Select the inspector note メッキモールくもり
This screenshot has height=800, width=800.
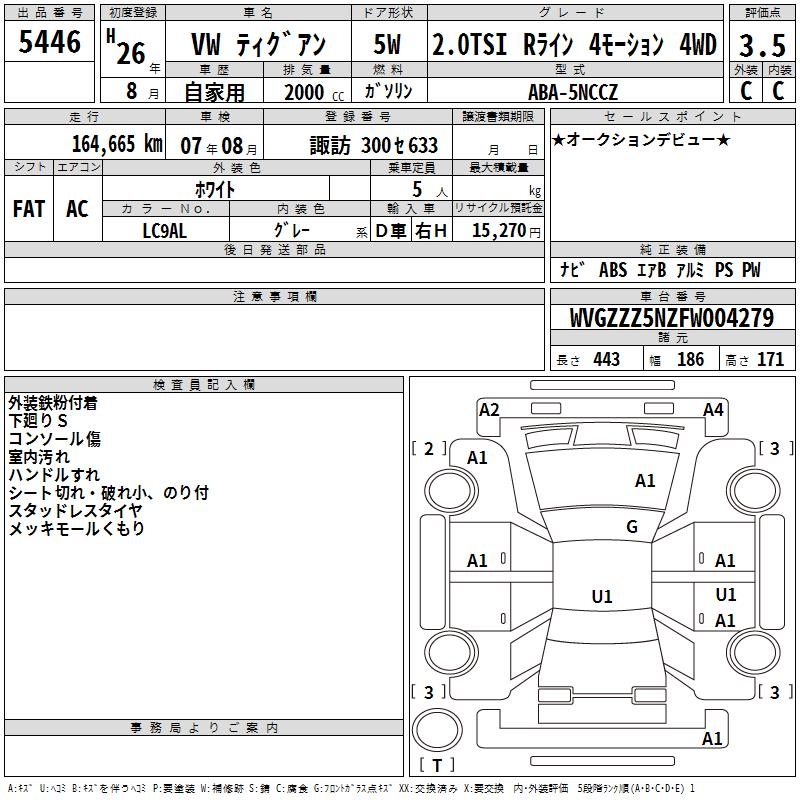click(x=77, y=528)
